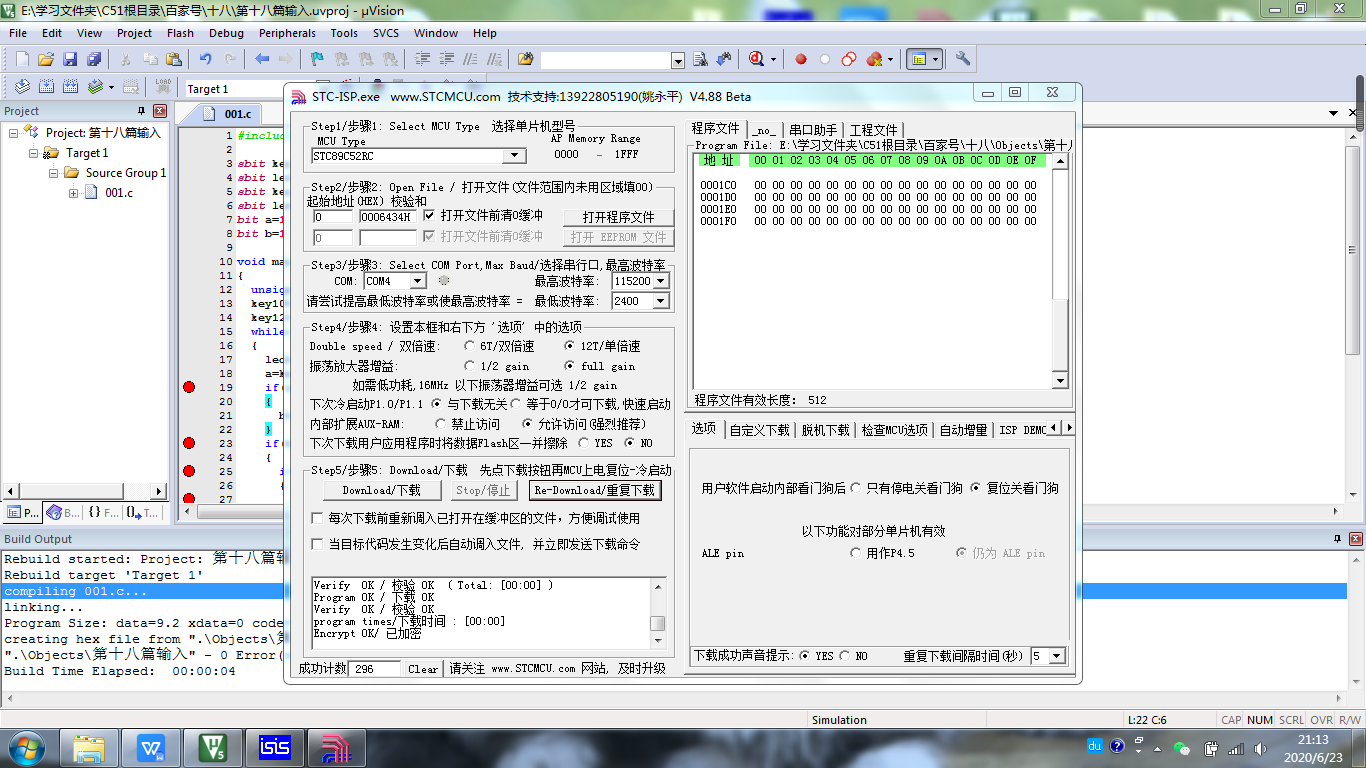Open Configuration with the wrench icon
Screen dimensions: 1366x768
[963, 59]
